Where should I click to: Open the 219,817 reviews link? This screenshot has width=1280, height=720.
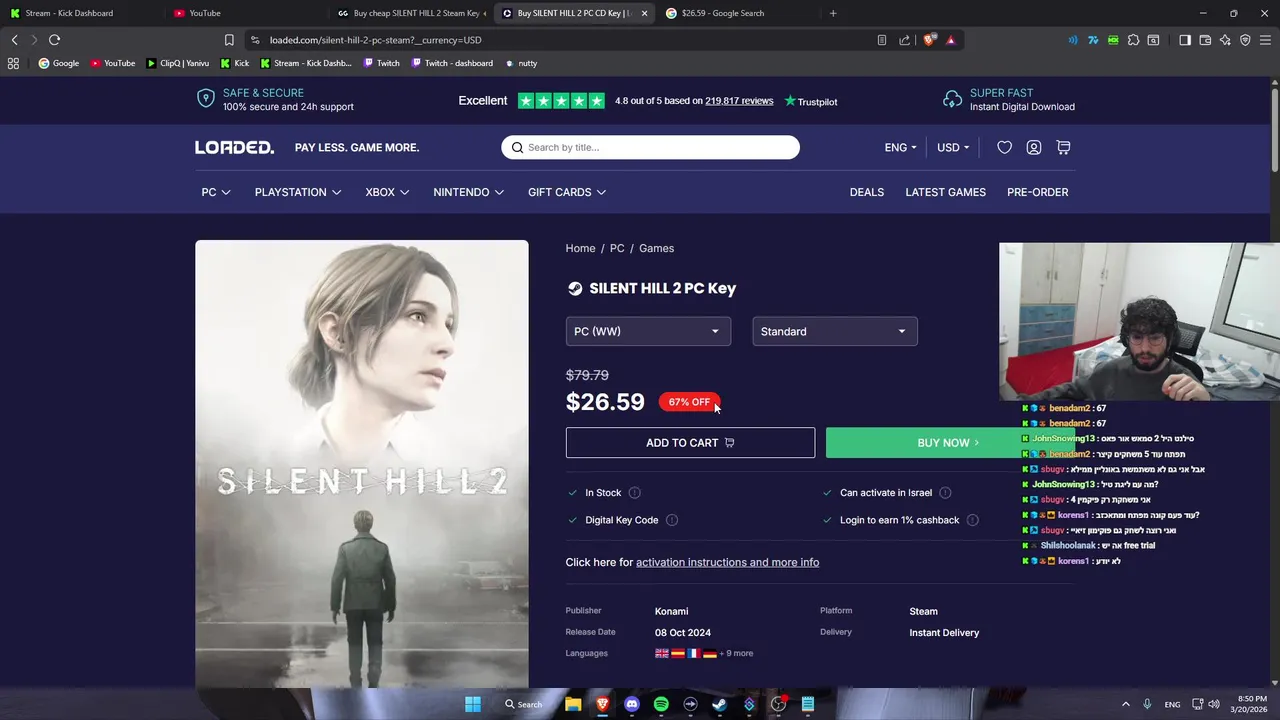739,101
